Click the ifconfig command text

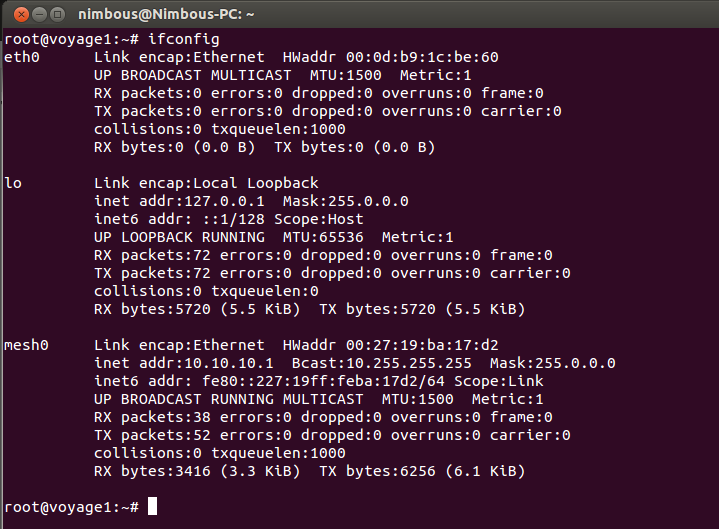click(184, 39)
